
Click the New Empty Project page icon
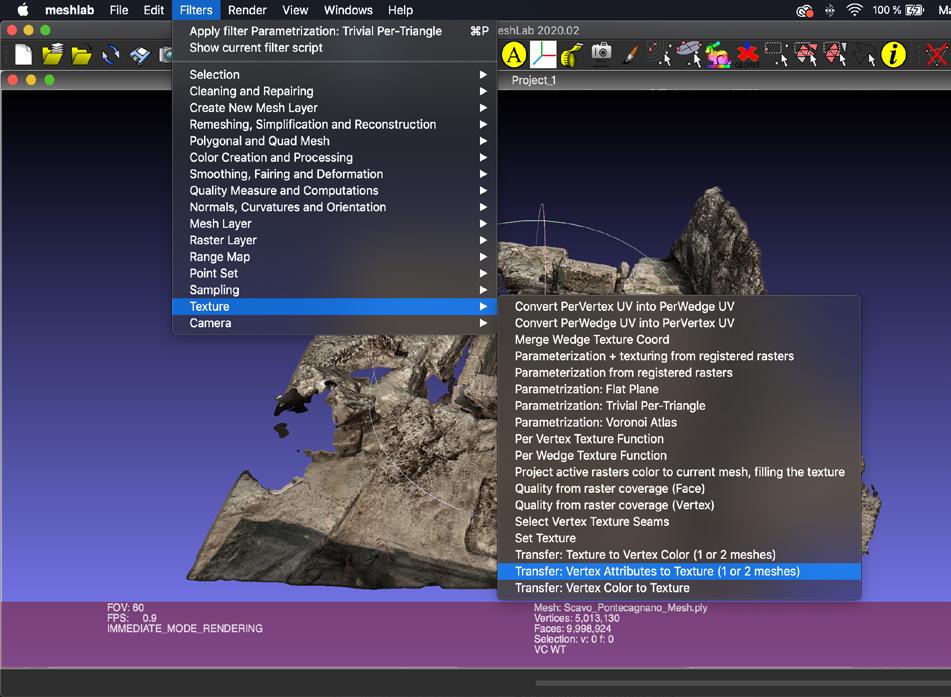pyautogui.click(x=23, y=55)
